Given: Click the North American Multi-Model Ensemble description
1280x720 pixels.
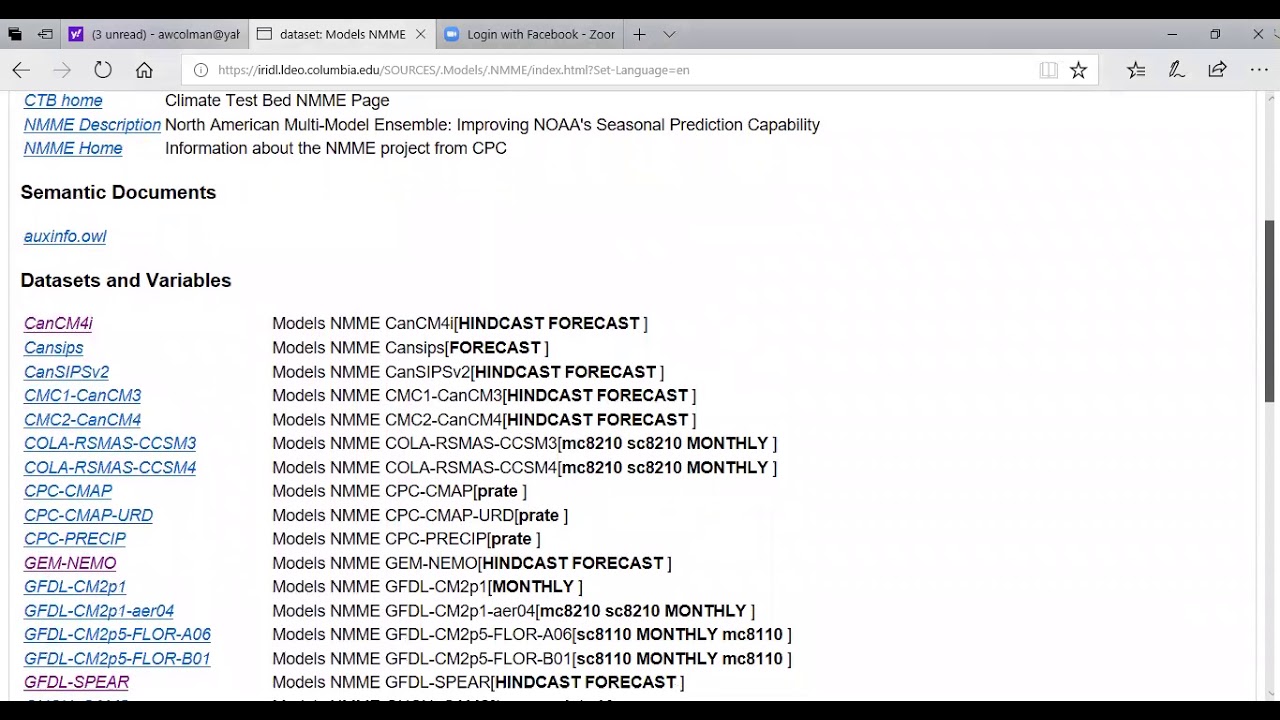Looking at the screenshot, I should 492,125.
